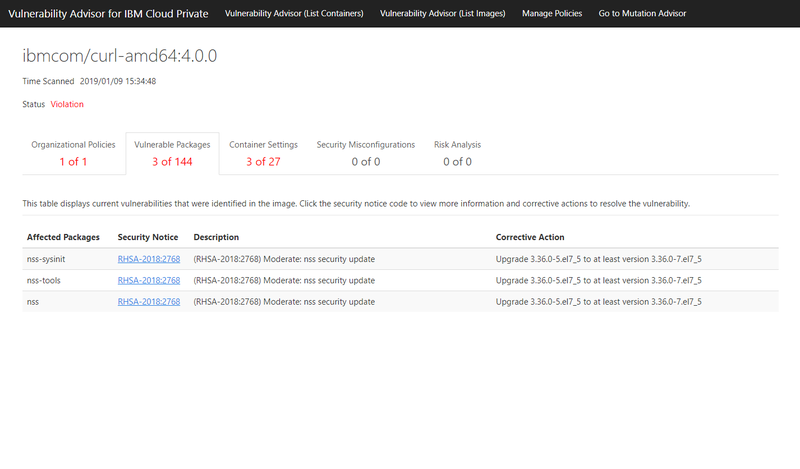800x469 pixels.
Task: Select the nss-tools package cell
Action: (44, 280)
